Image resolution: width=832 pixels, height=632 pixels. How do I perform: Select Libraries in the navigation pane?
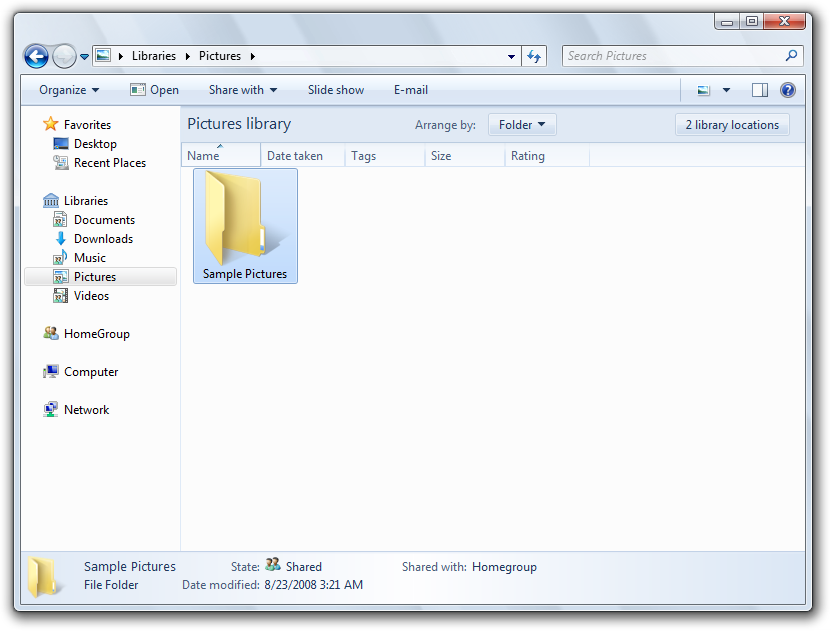[86, 201]
